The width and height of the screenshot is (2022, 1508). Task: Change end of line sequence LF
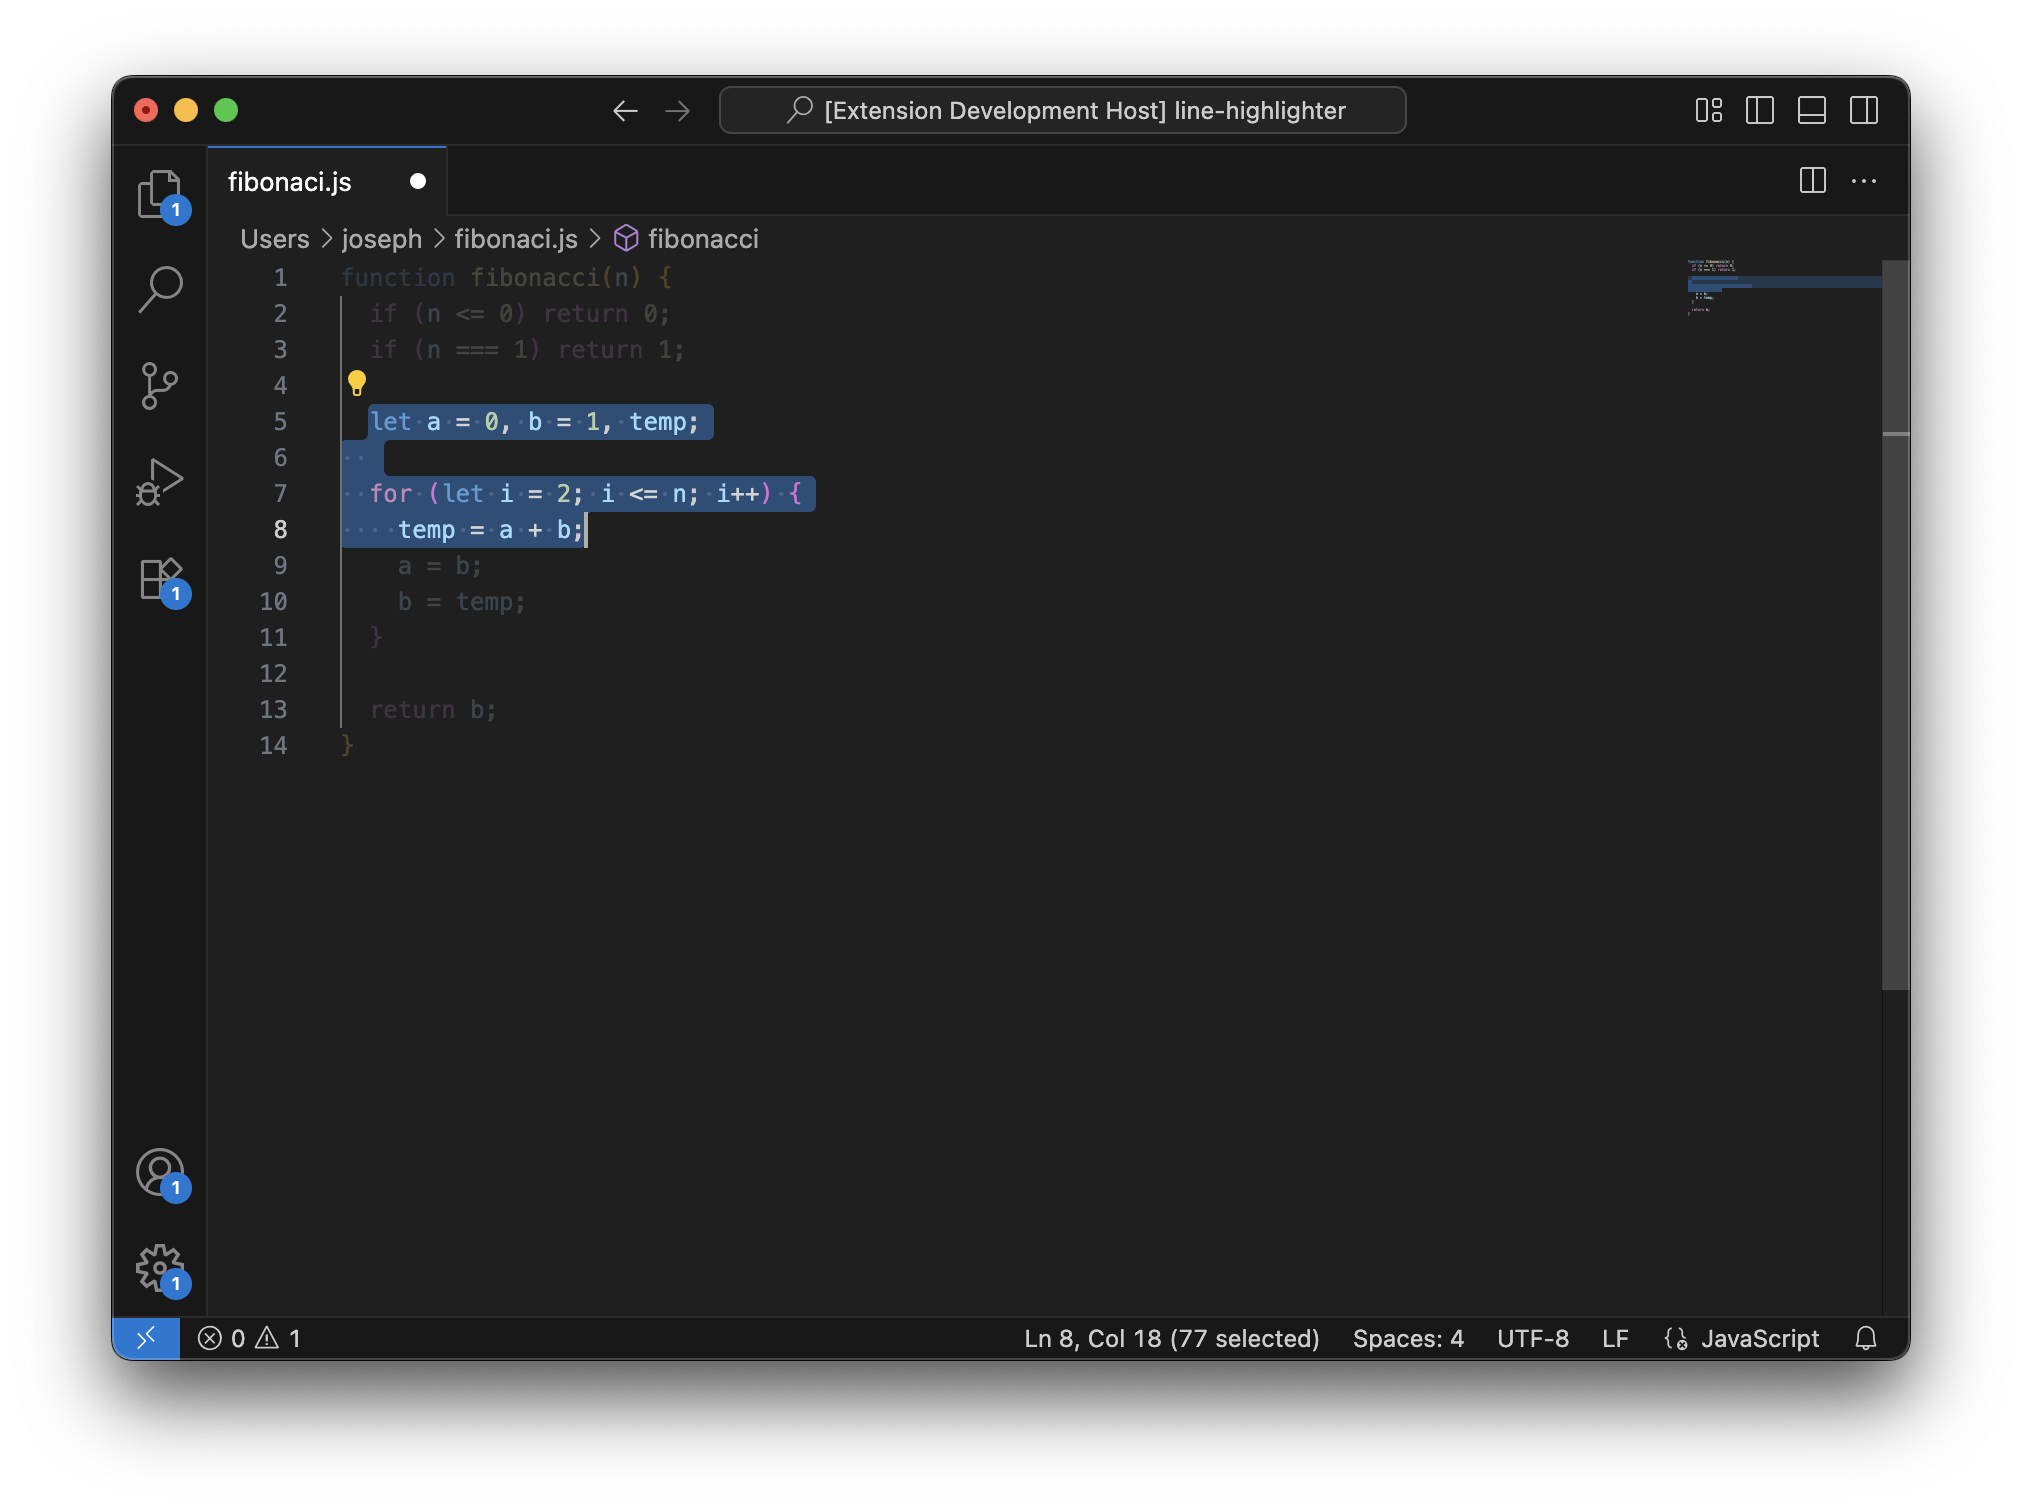(x=1615, y=1338)
